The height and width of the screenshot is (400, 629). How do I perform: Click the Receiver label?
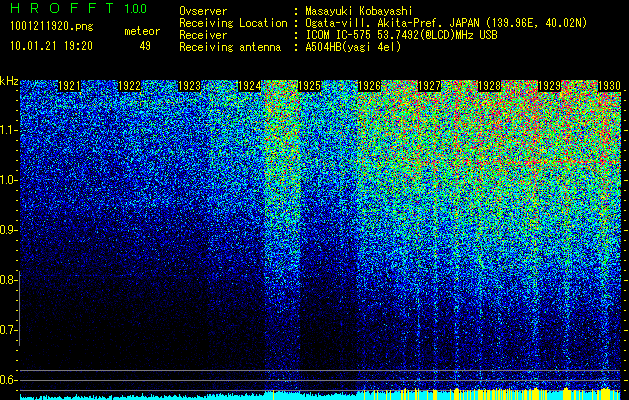(203, 35)
